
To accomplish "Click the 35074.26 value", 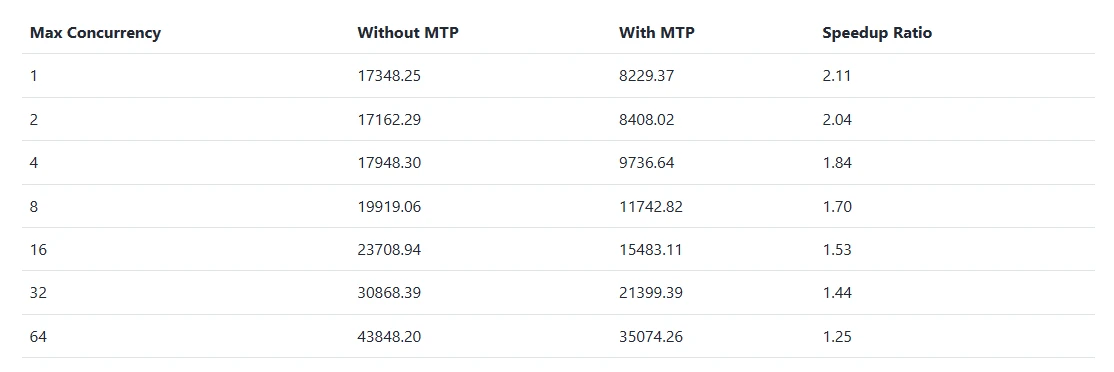I will pos(650,337).
